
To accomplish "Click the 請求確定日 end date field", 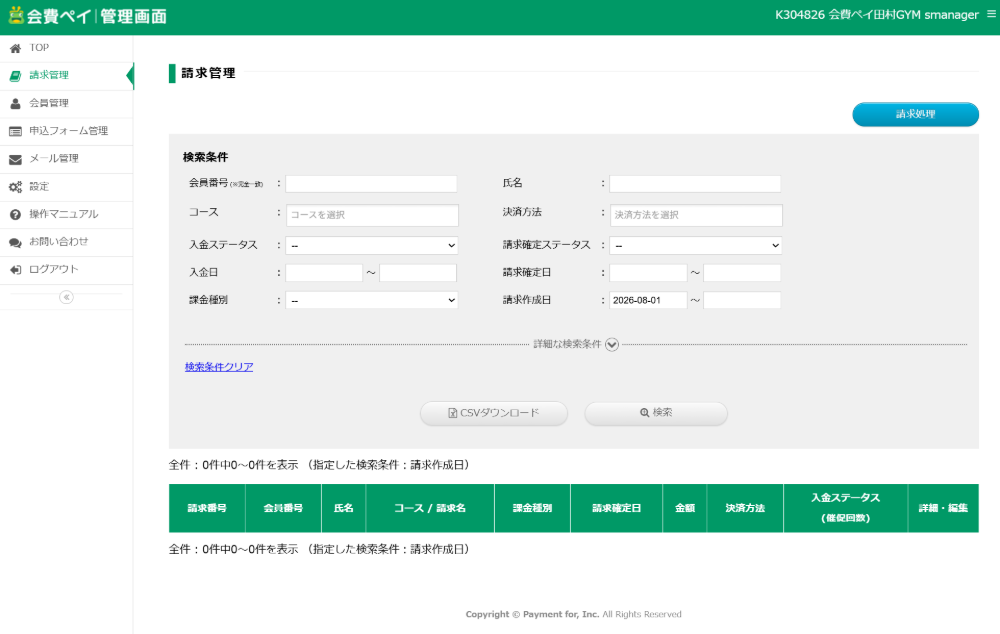I will [x=742, y=273].
